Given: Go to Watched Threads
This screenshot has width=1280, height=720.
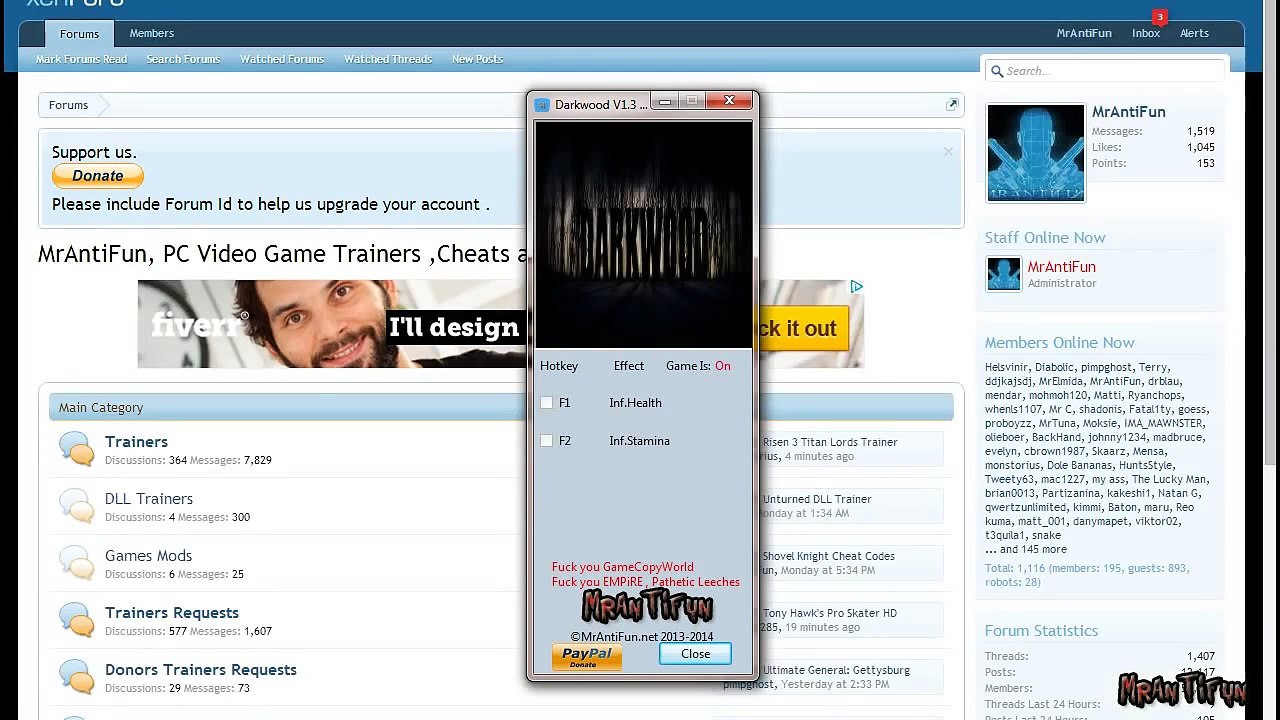Looking at the screenshot, I should [388, 59].
